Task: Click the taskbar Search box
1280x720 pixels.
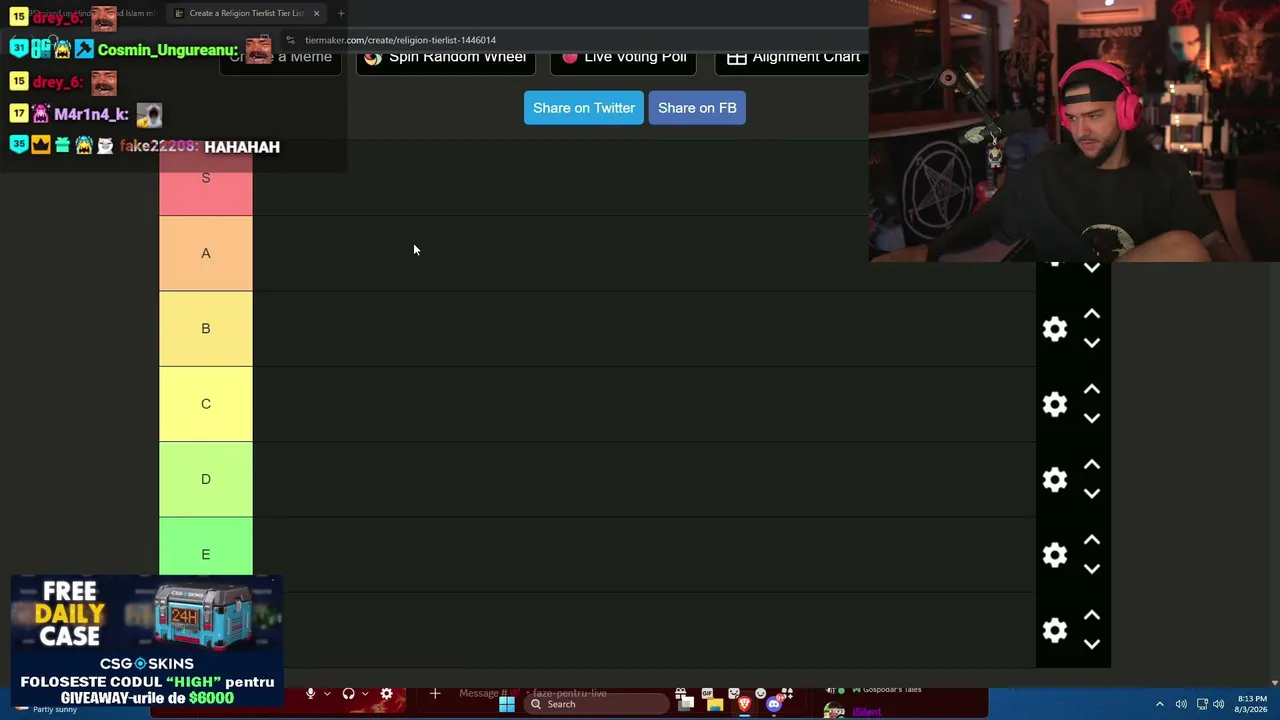Action: click(598, 704)
